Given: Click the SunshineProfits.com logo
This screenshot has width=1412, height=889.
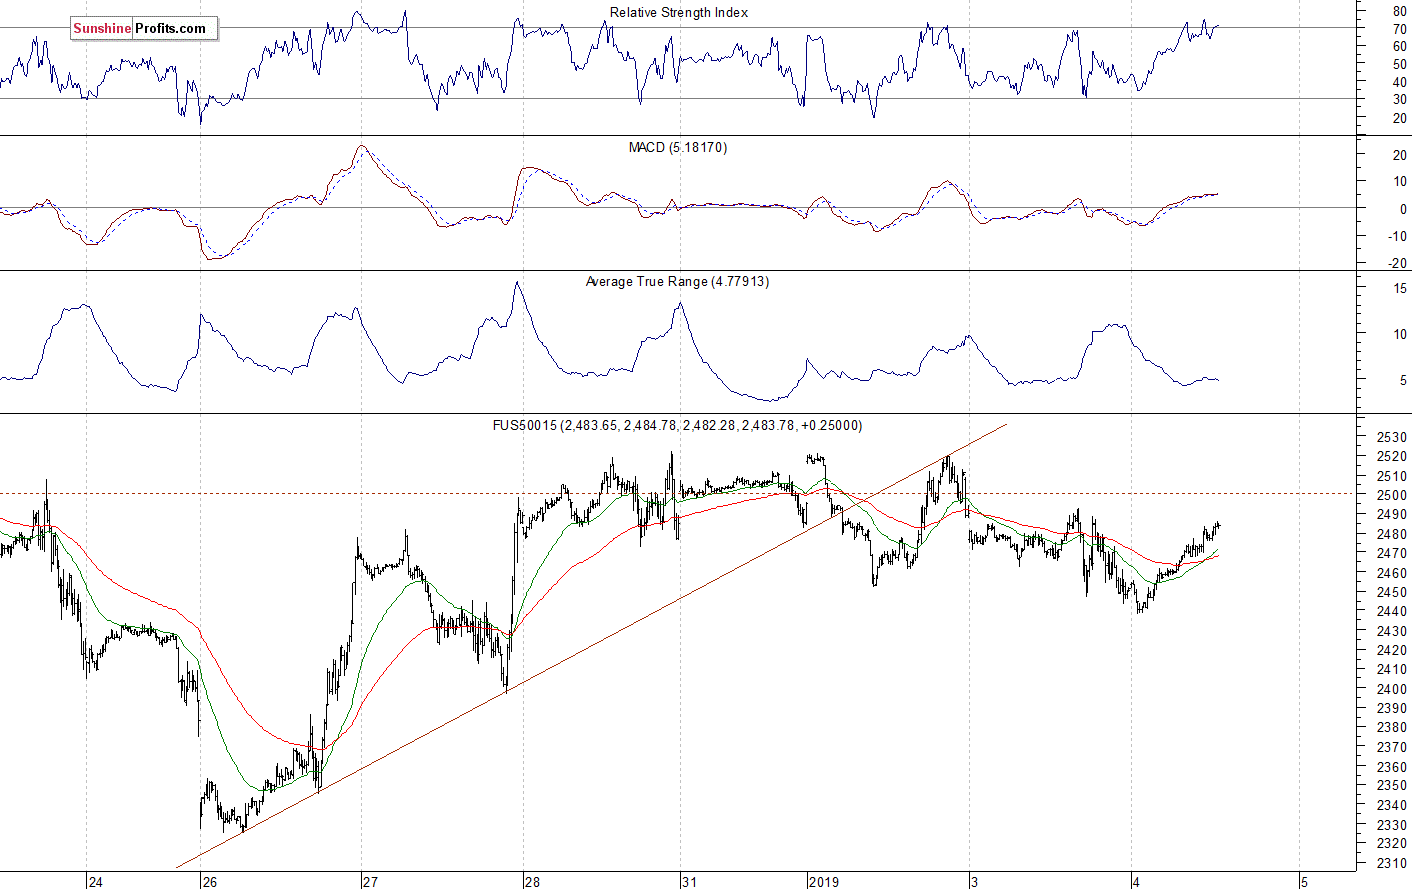Looking at the screenshot, I should [x=144, y=29].
